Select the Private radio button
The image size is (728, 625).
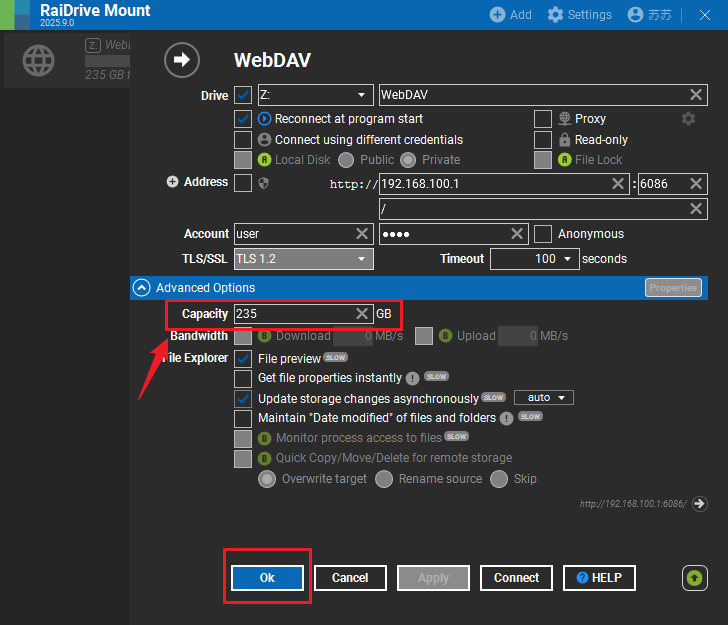point(408,160)
